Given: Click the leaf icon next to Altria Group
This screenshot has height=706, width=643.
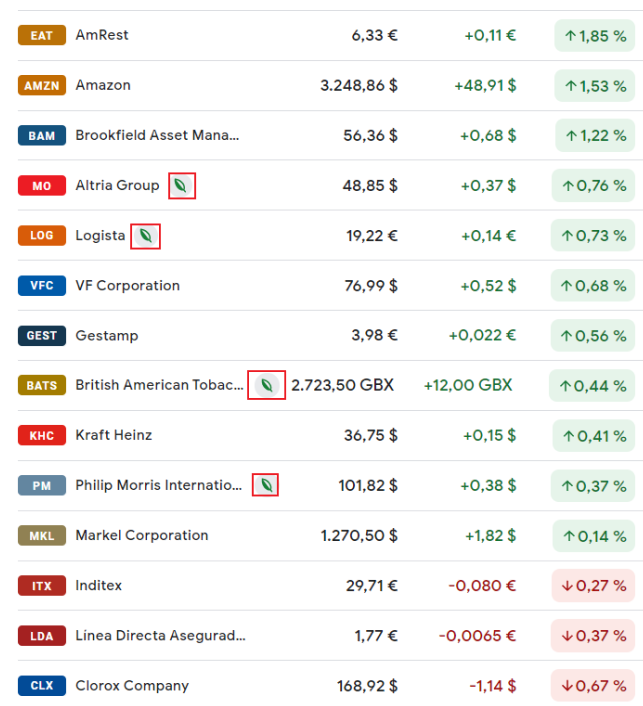Looking at the screenshot, I should 181,185.
